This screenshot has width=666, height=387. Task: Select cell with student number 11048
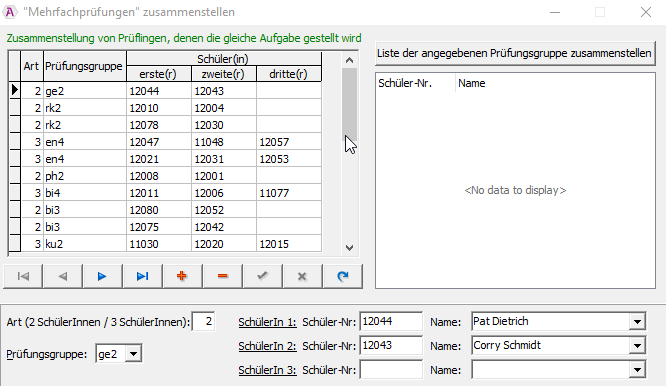223,142
